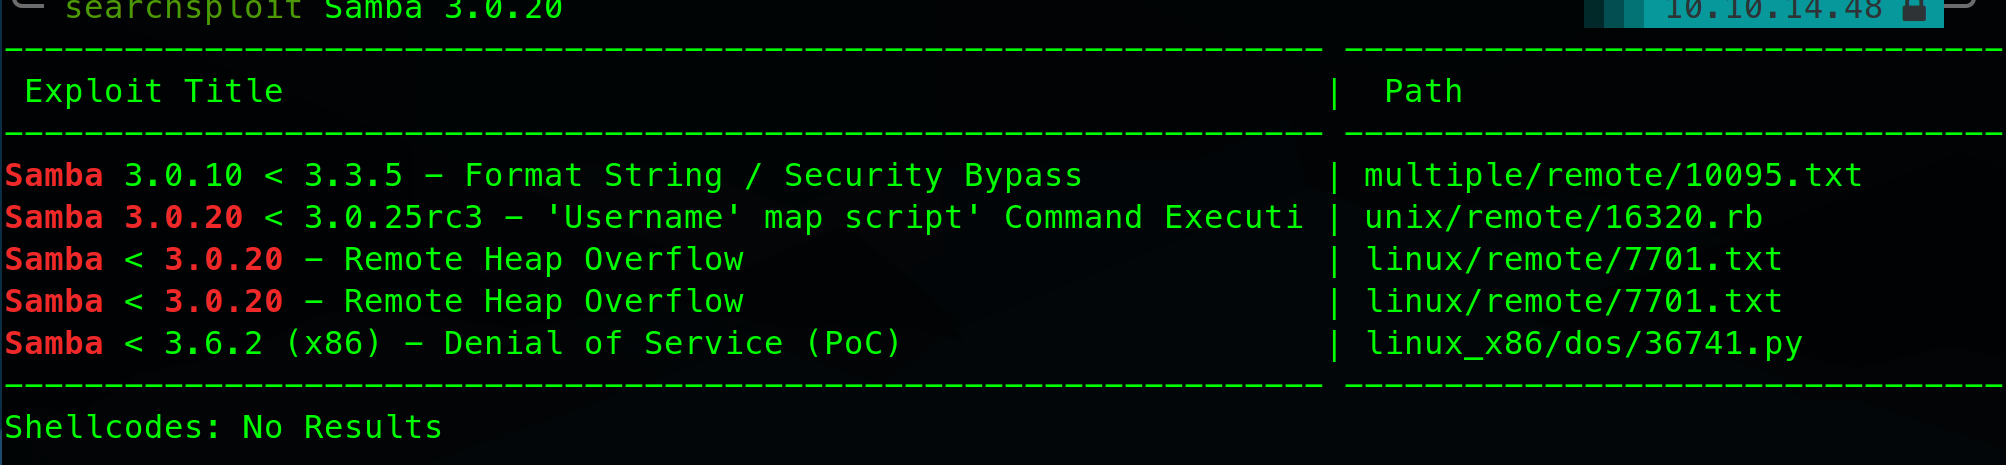Click the 3.0.25rc3 version text

393,218
